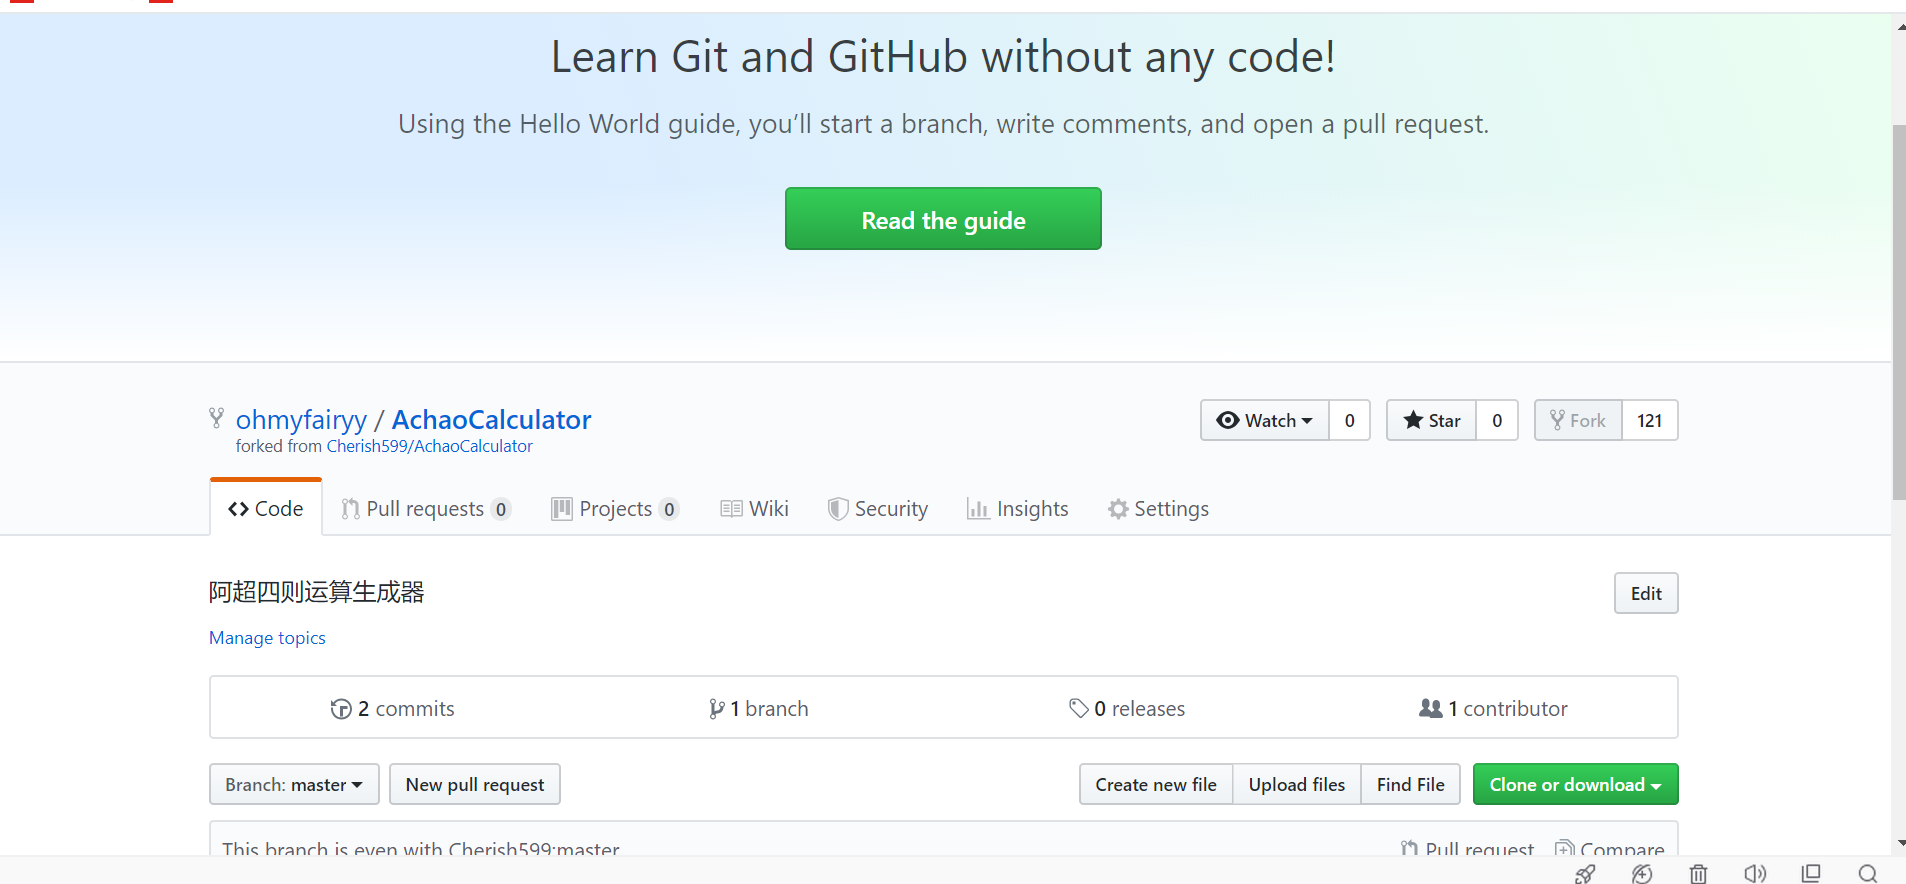The height and width of the screenshot is (884, 1906).
Task: Click the Manage topics link
Action: 267,638
